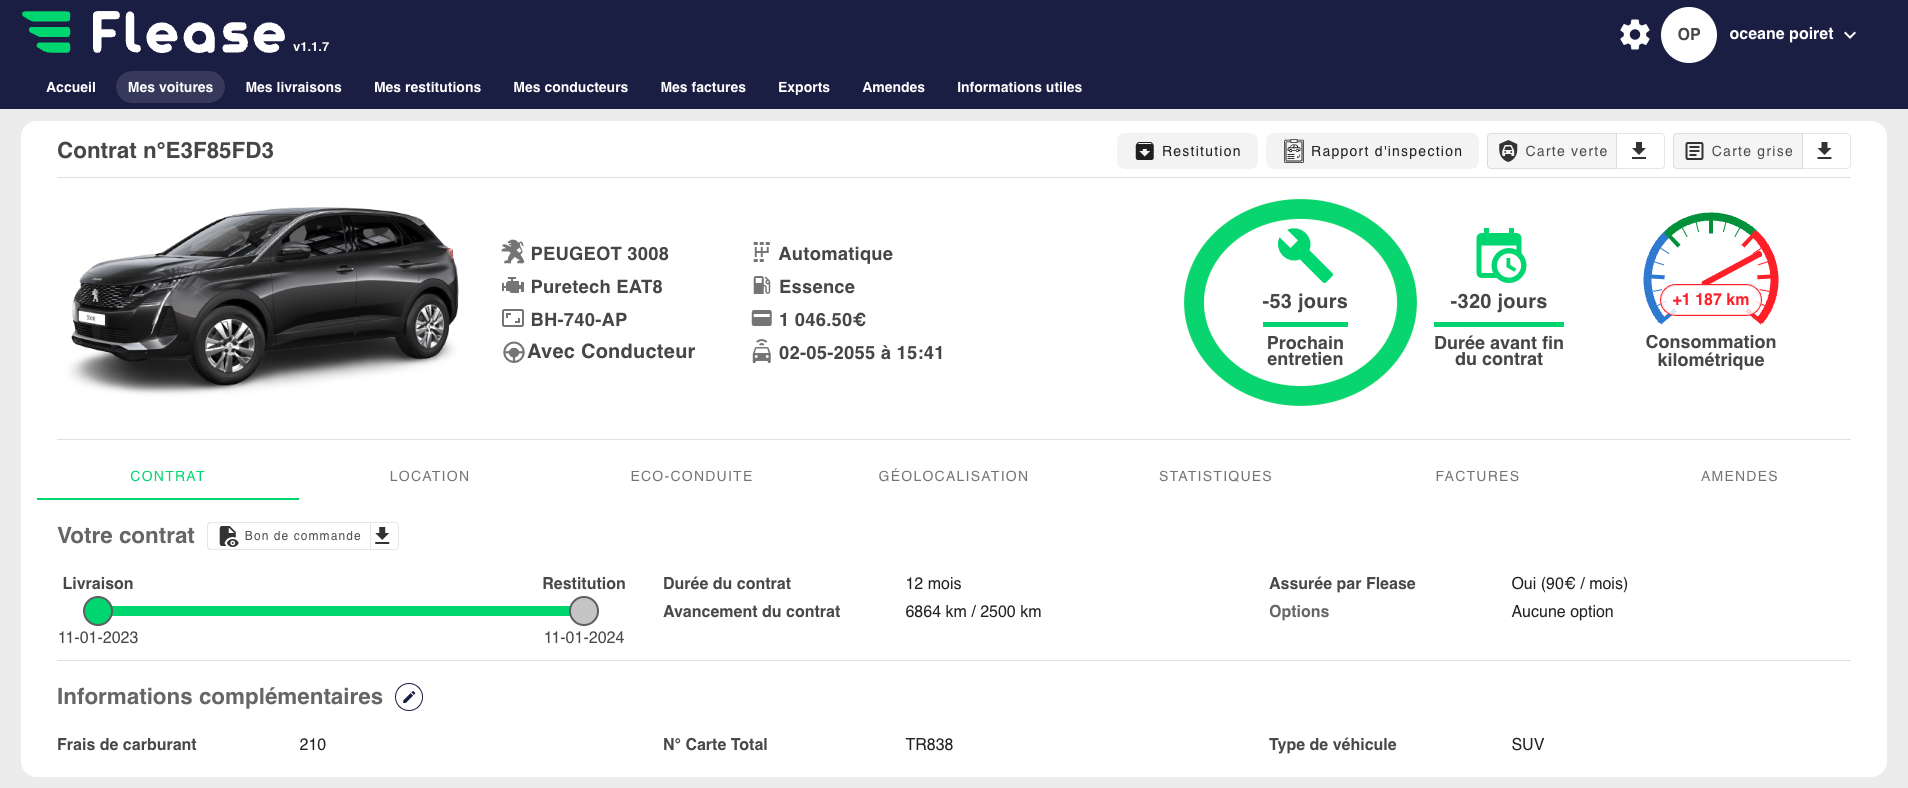Click the Restitution end marker on timeline
Screen dimensions: 1908x788
[x=584, y=610]
